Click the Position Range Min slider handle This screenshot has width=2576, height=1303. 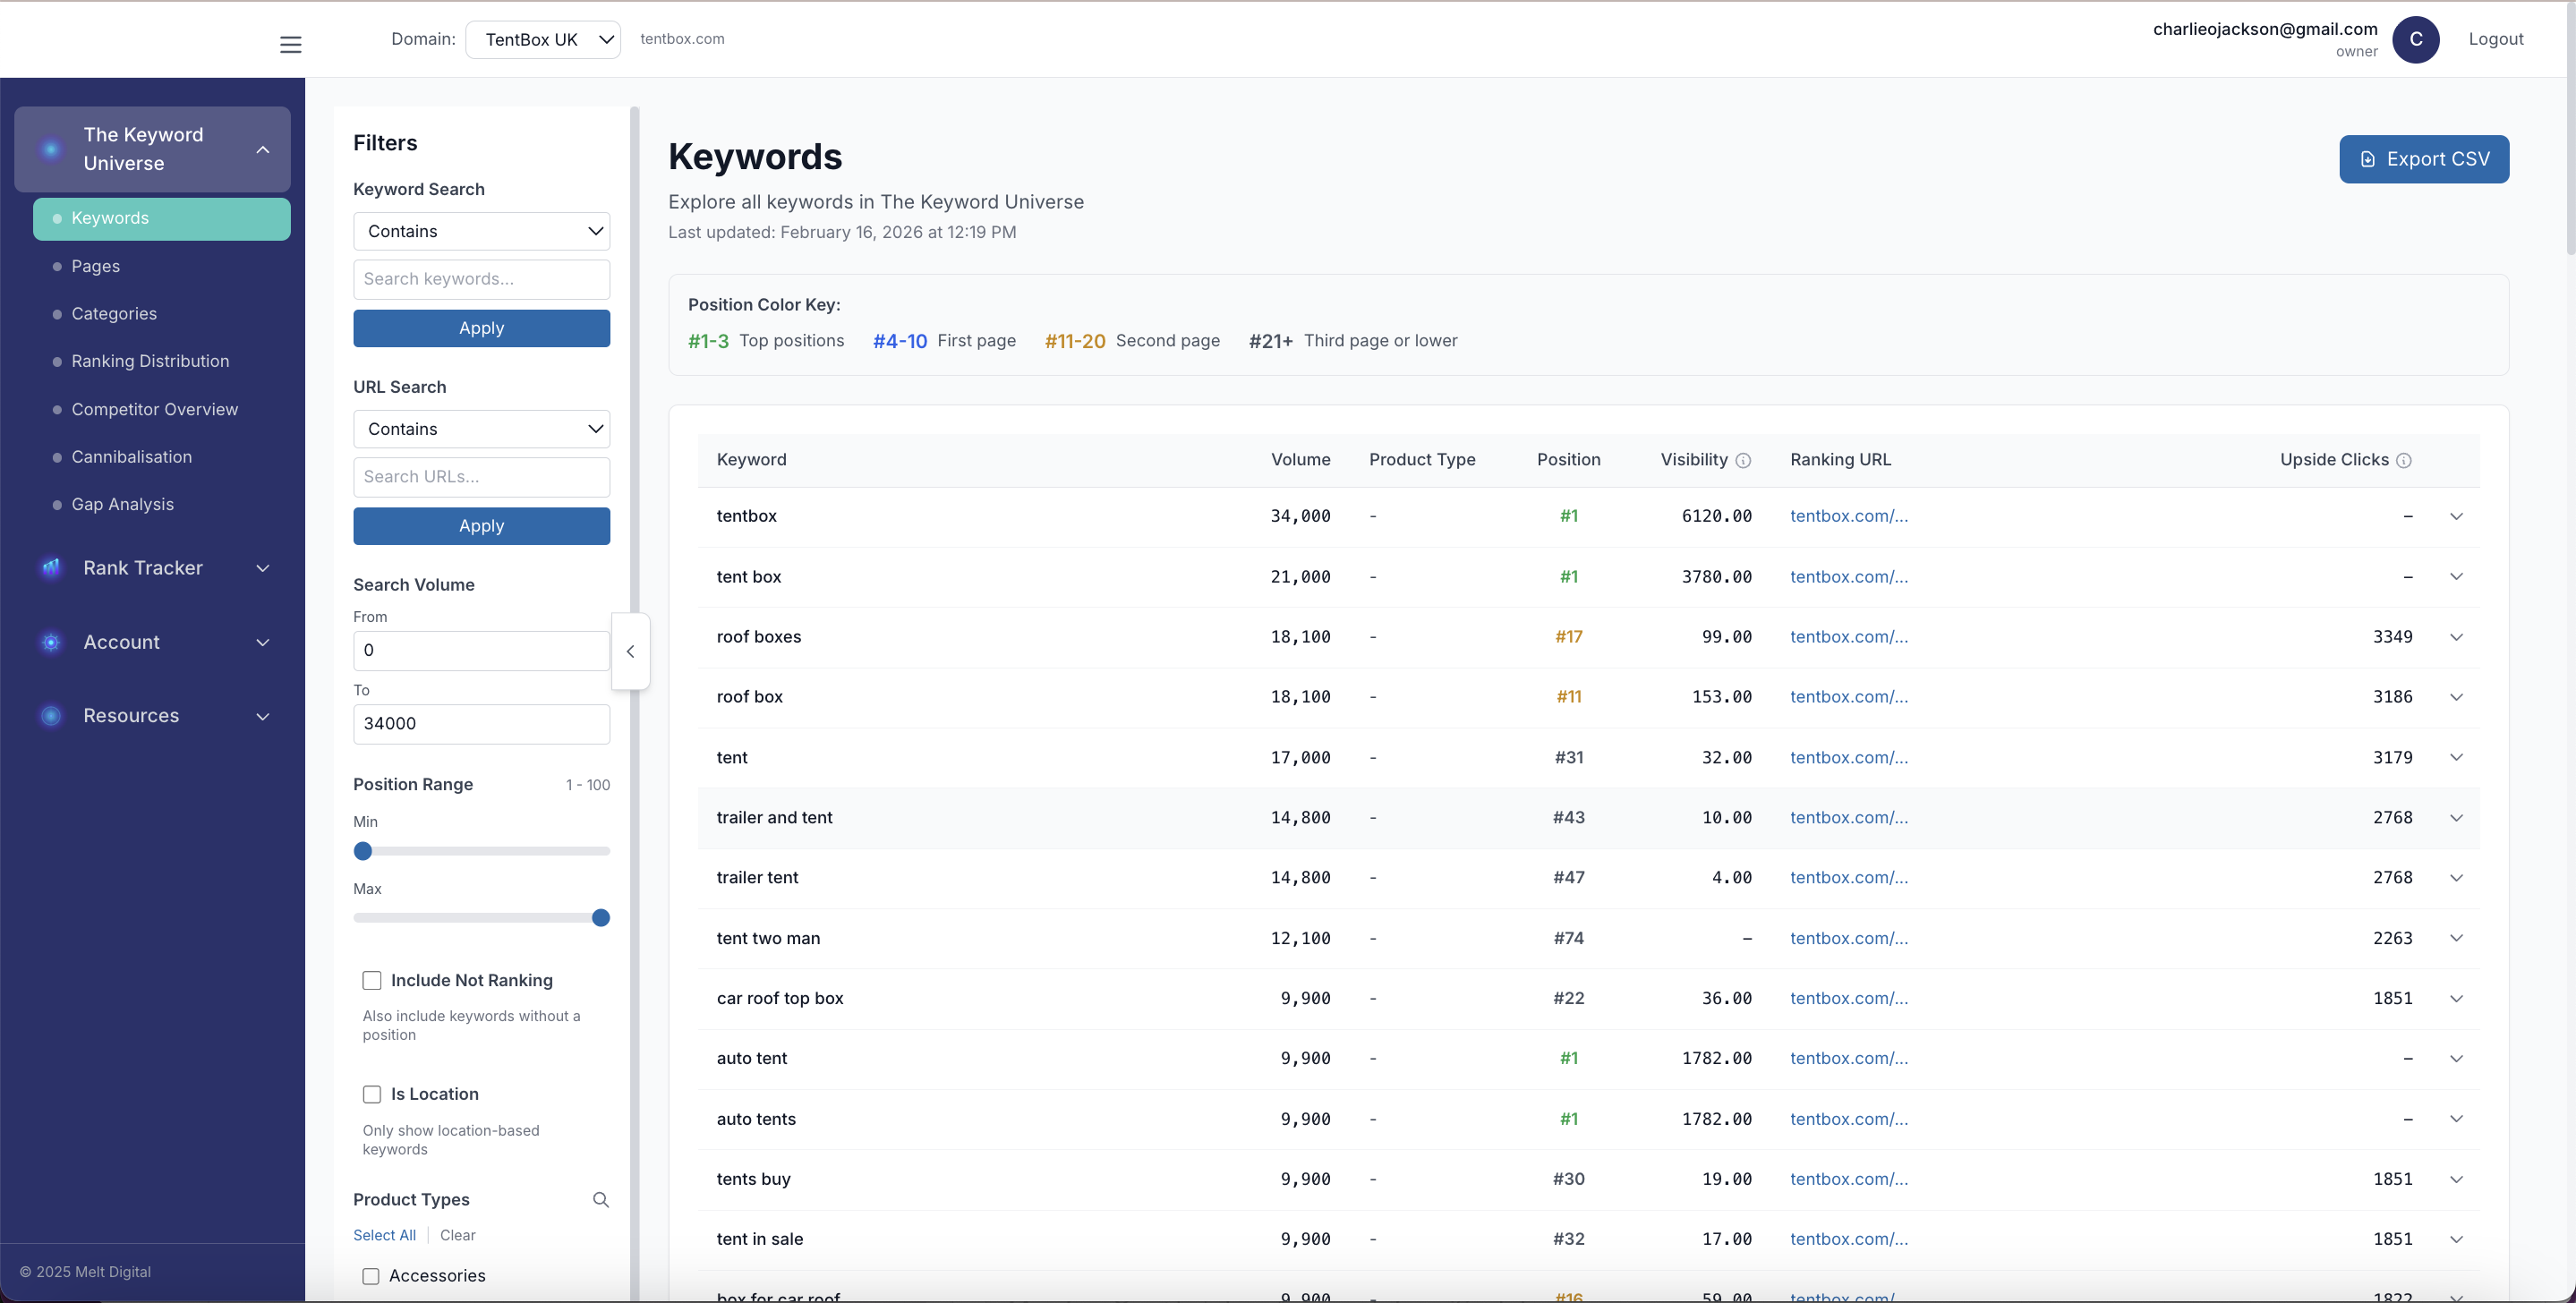[363, 851]
